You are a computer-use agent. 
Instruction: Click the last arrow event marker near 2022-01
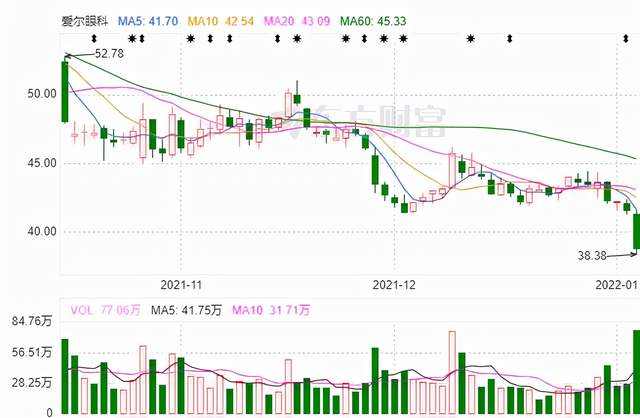pos(626,39)
